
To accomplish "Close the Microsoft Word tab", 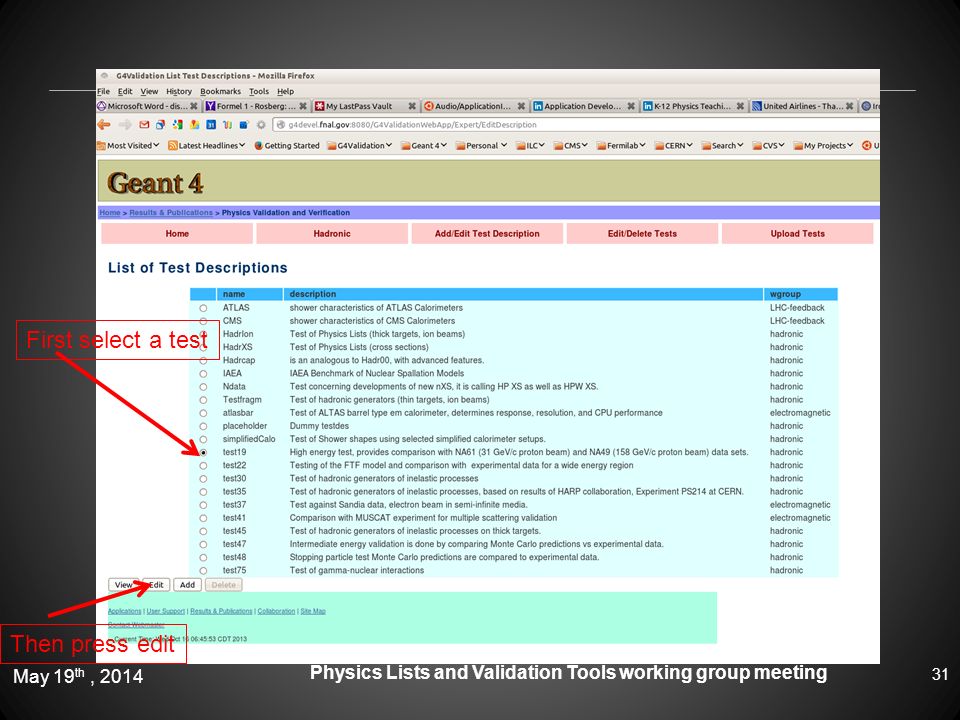I will point(193,106).
